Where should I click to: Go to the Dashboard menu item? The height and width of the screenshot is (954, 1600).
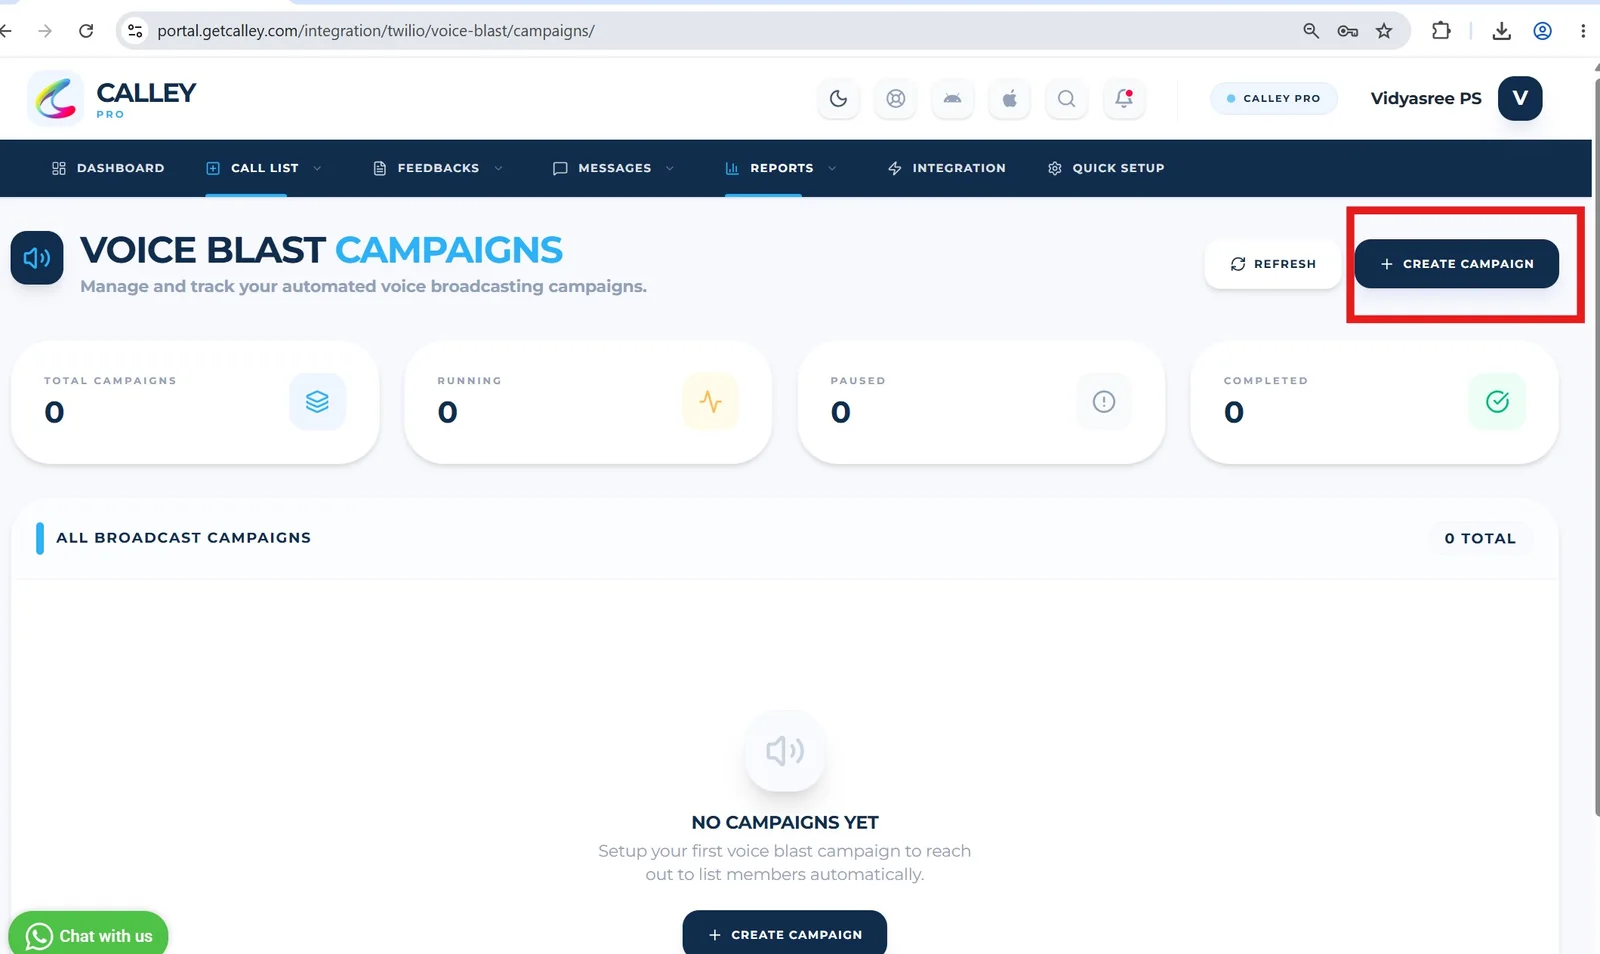[108, 168]
